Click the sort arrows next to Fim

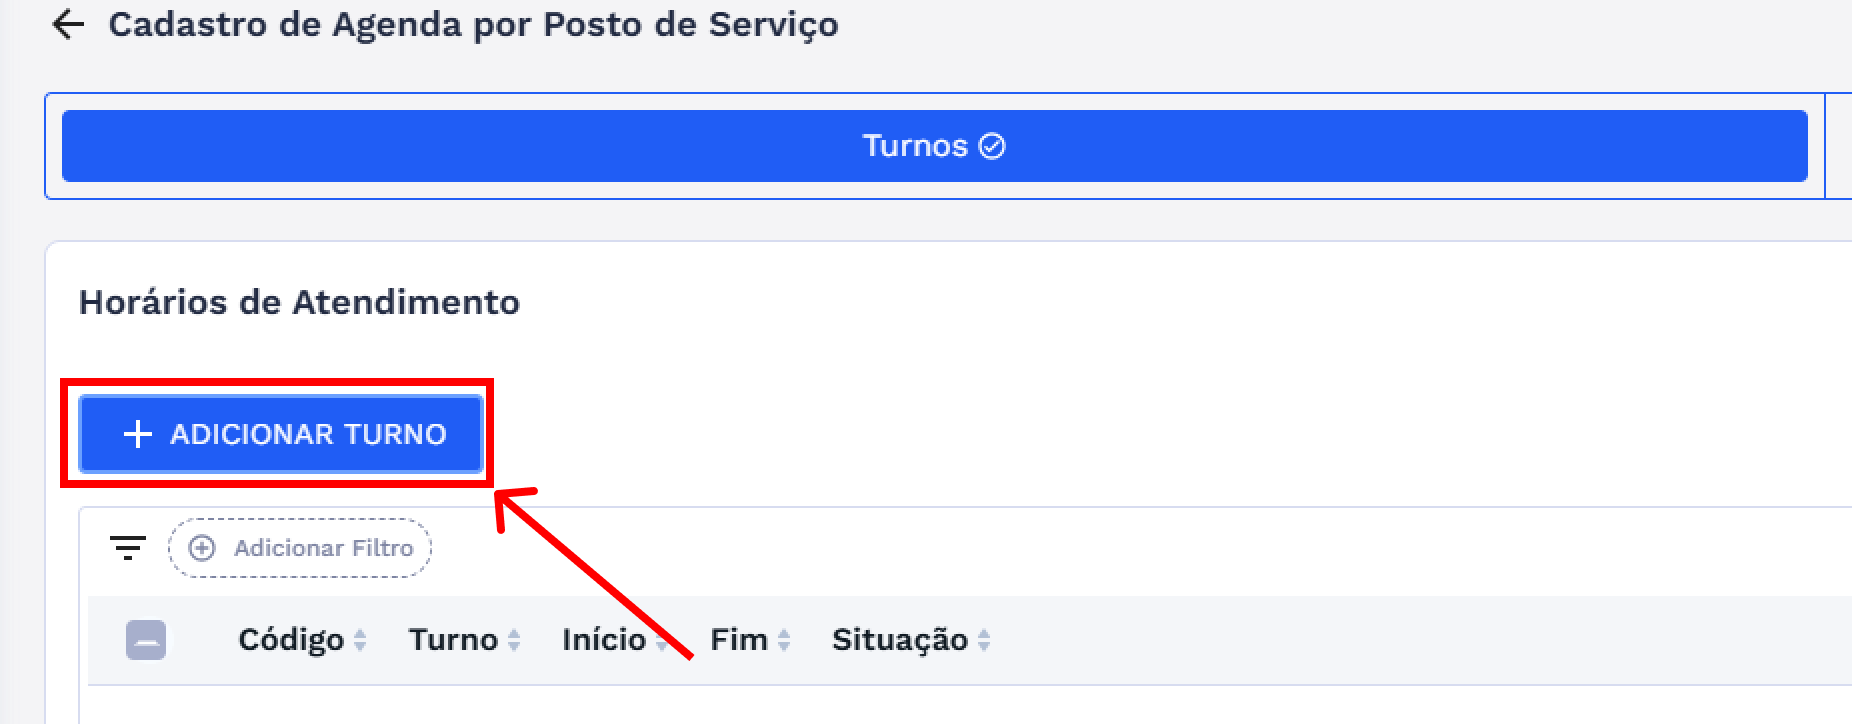[784, 640]
